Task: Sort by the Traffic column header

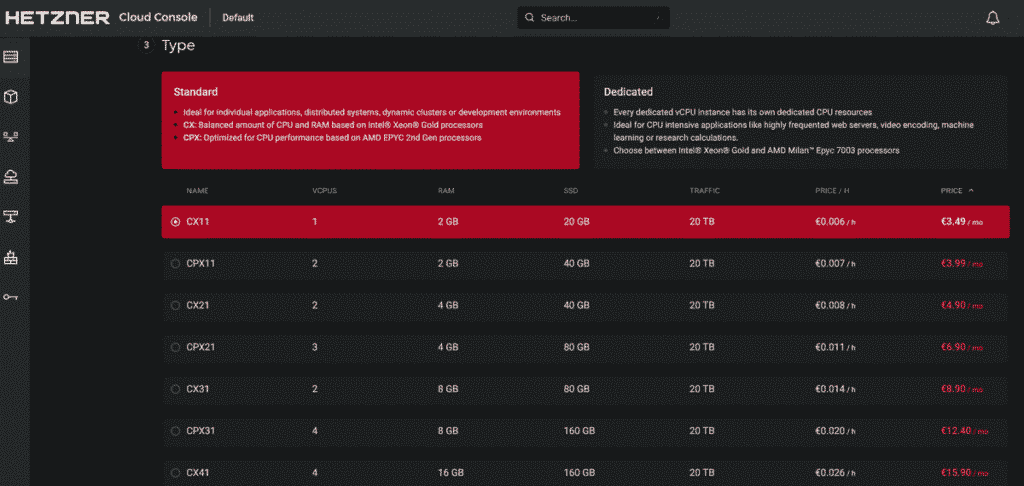Action: (x=705, y=191)
